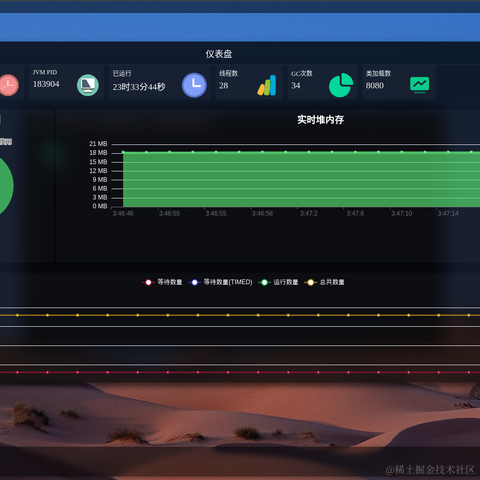
Task: Click the 3:47:8 time axis label
Action: [355, 214]
